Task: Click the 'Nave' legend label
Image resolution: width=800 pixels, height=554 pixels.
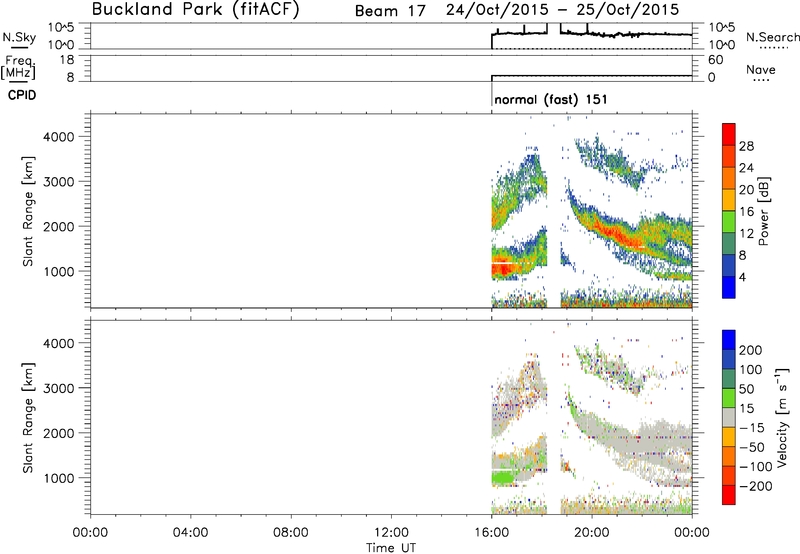Action: pyautogui.click(x=761, y=69)
